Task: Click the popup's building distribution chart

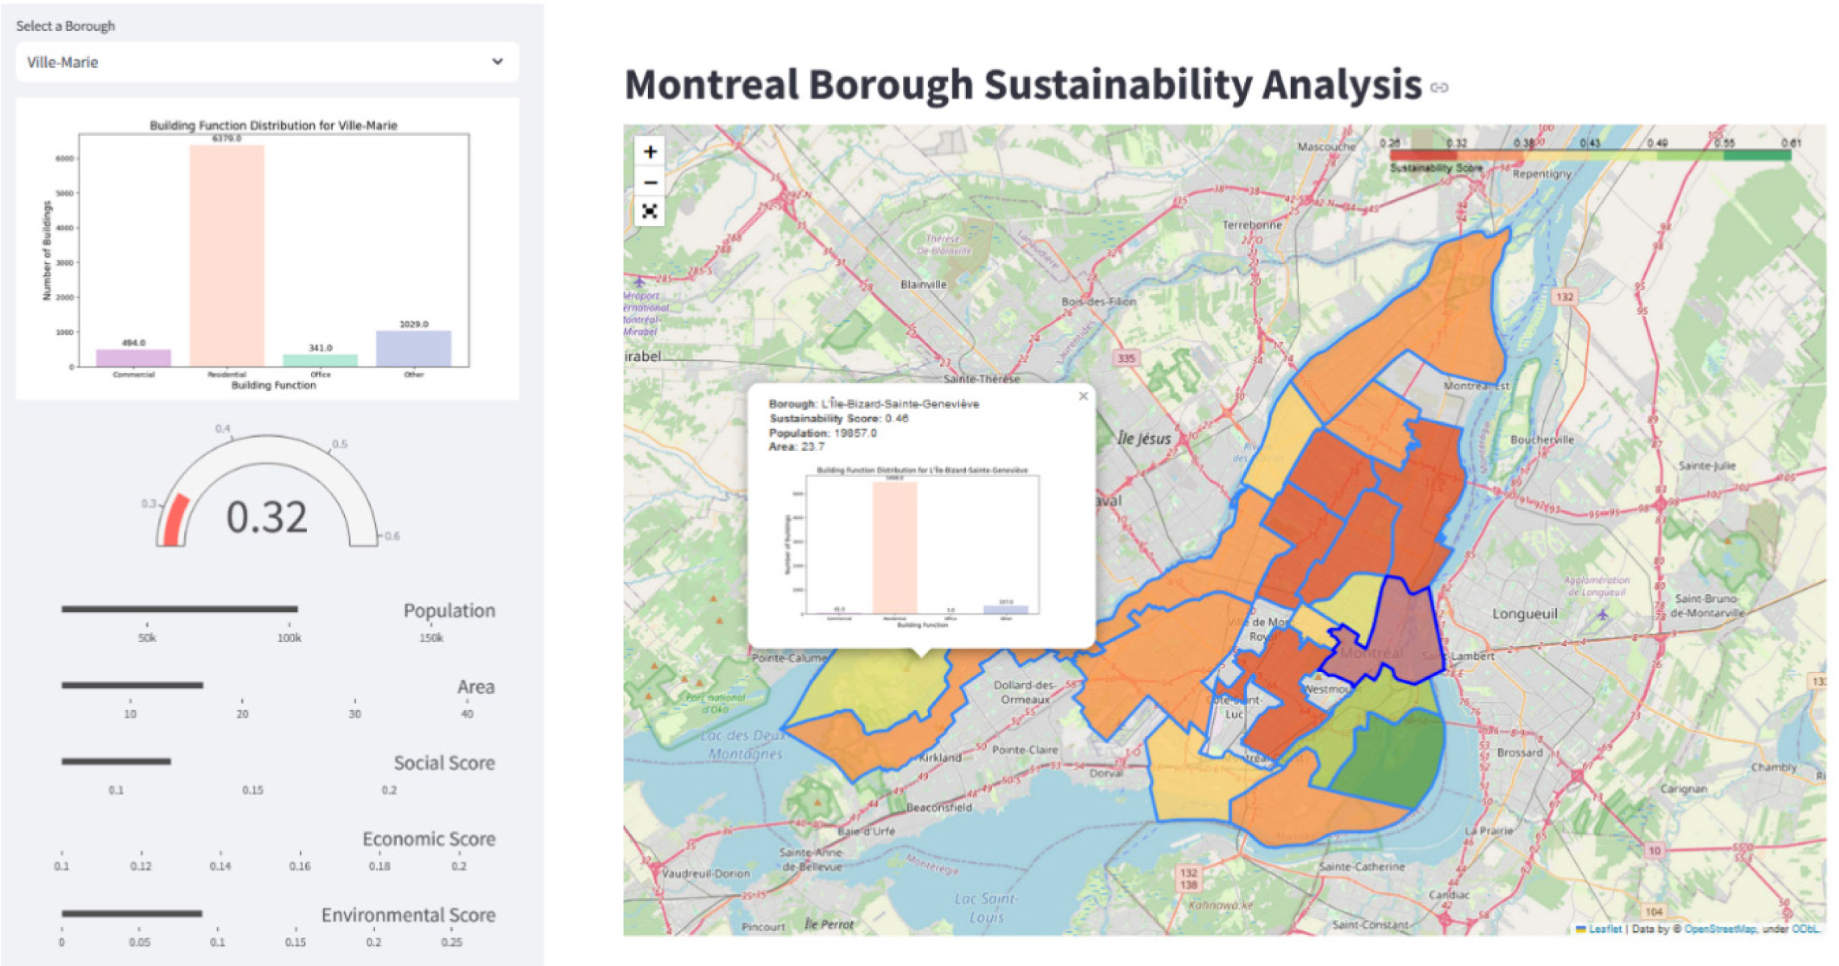Action: tap(922, 545)
